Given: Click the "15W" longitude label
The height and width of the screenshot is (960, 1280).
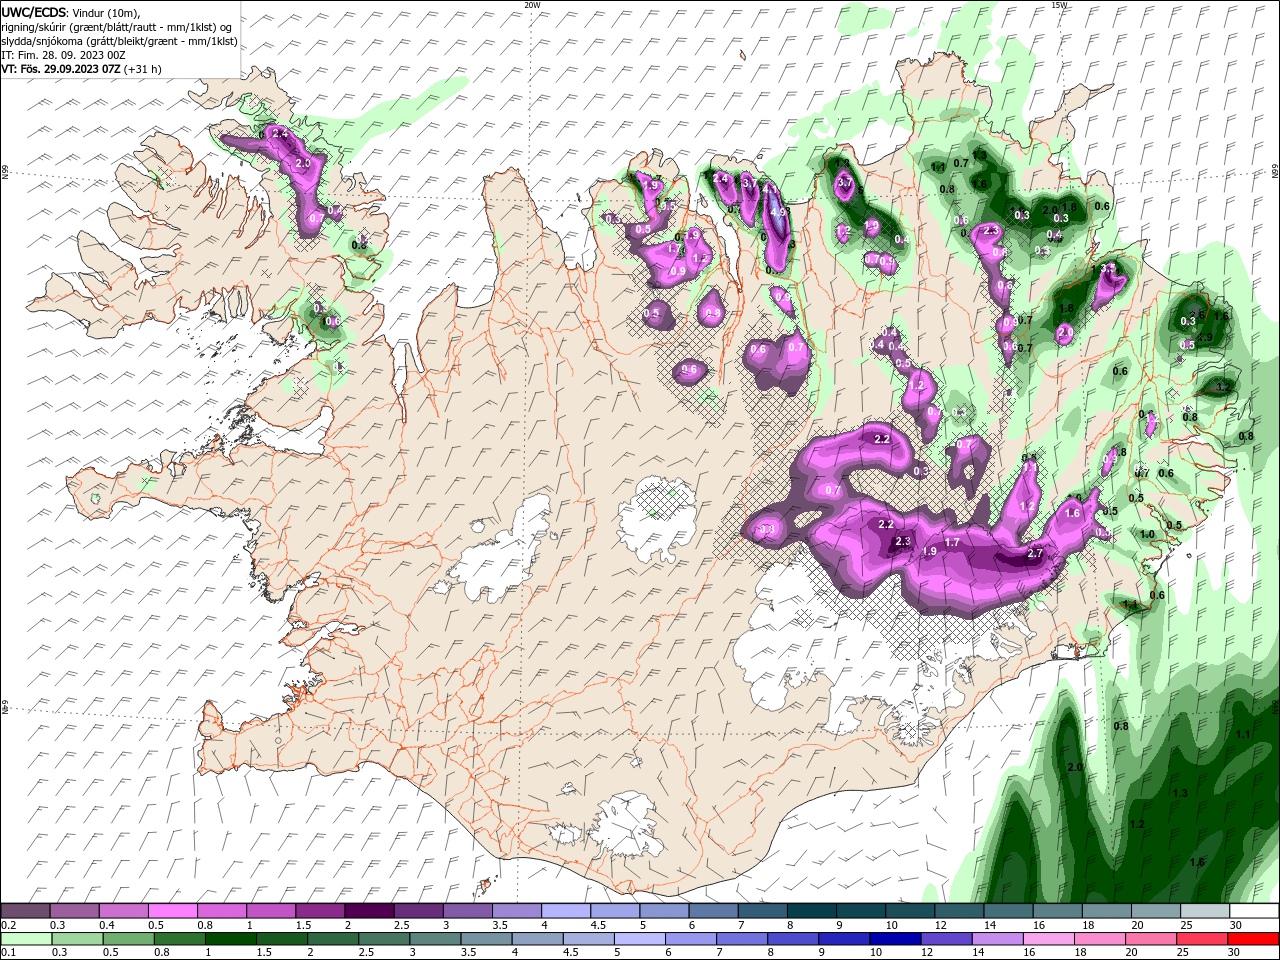Looking at the screenshot, I should coord(1059,4).
